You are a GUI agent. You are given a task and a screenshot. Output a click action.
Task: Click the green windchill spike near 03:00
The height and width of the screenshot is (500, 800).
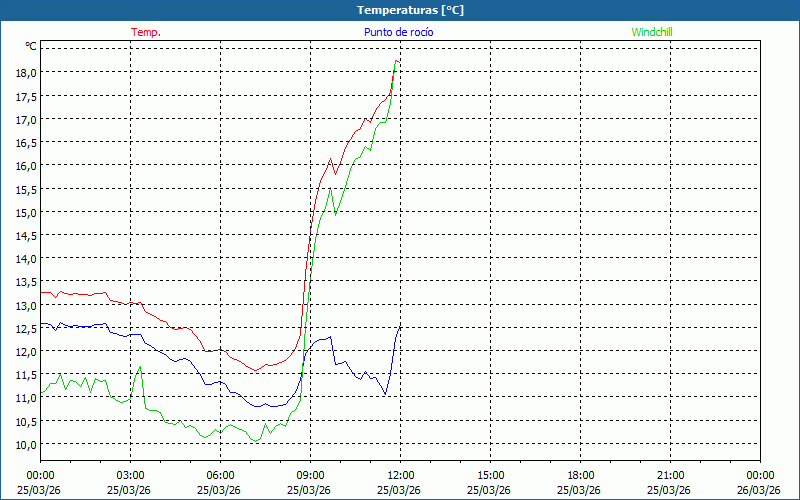point(140,367)
